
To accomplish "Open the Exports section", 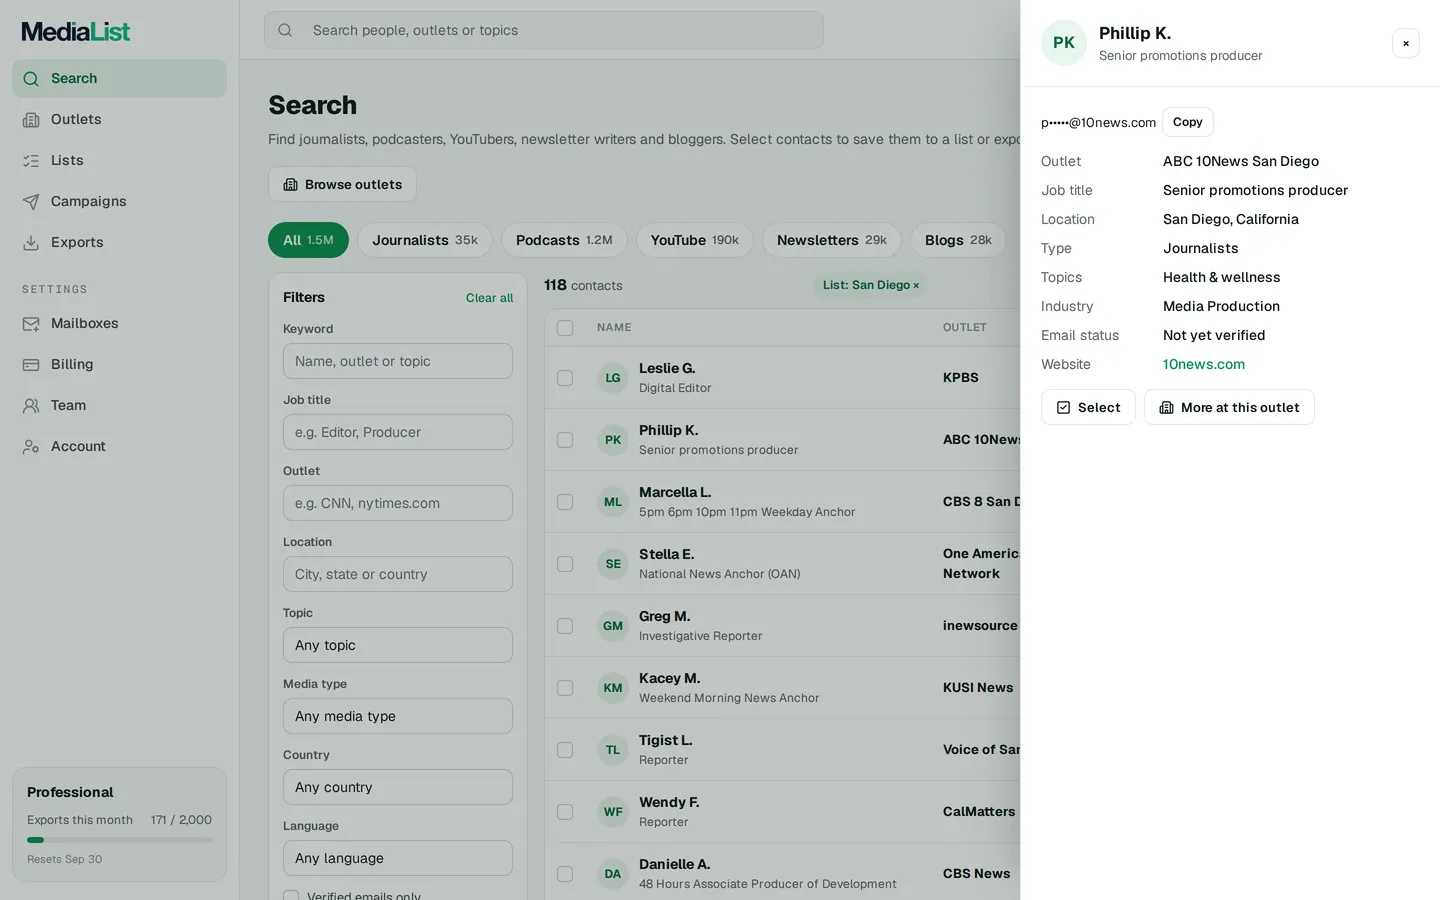I will click(119, 242).
